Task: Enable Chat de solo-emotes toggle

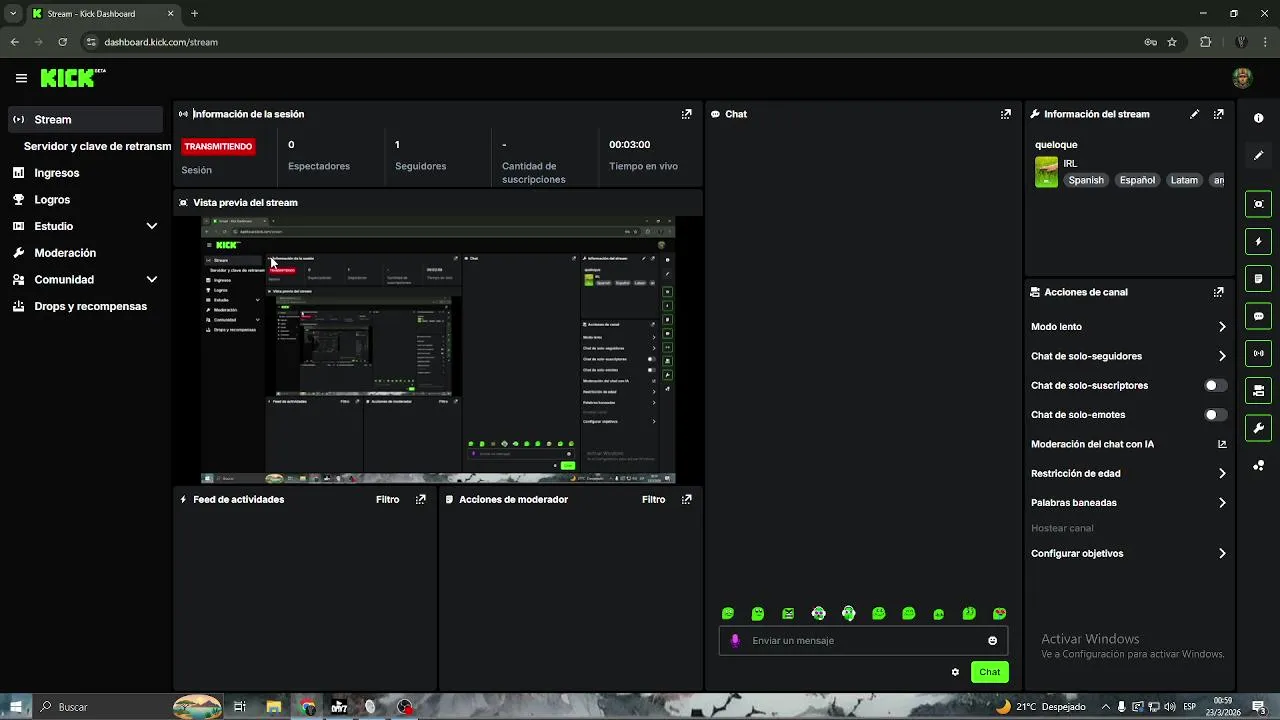Action: tap(1215, 415)
